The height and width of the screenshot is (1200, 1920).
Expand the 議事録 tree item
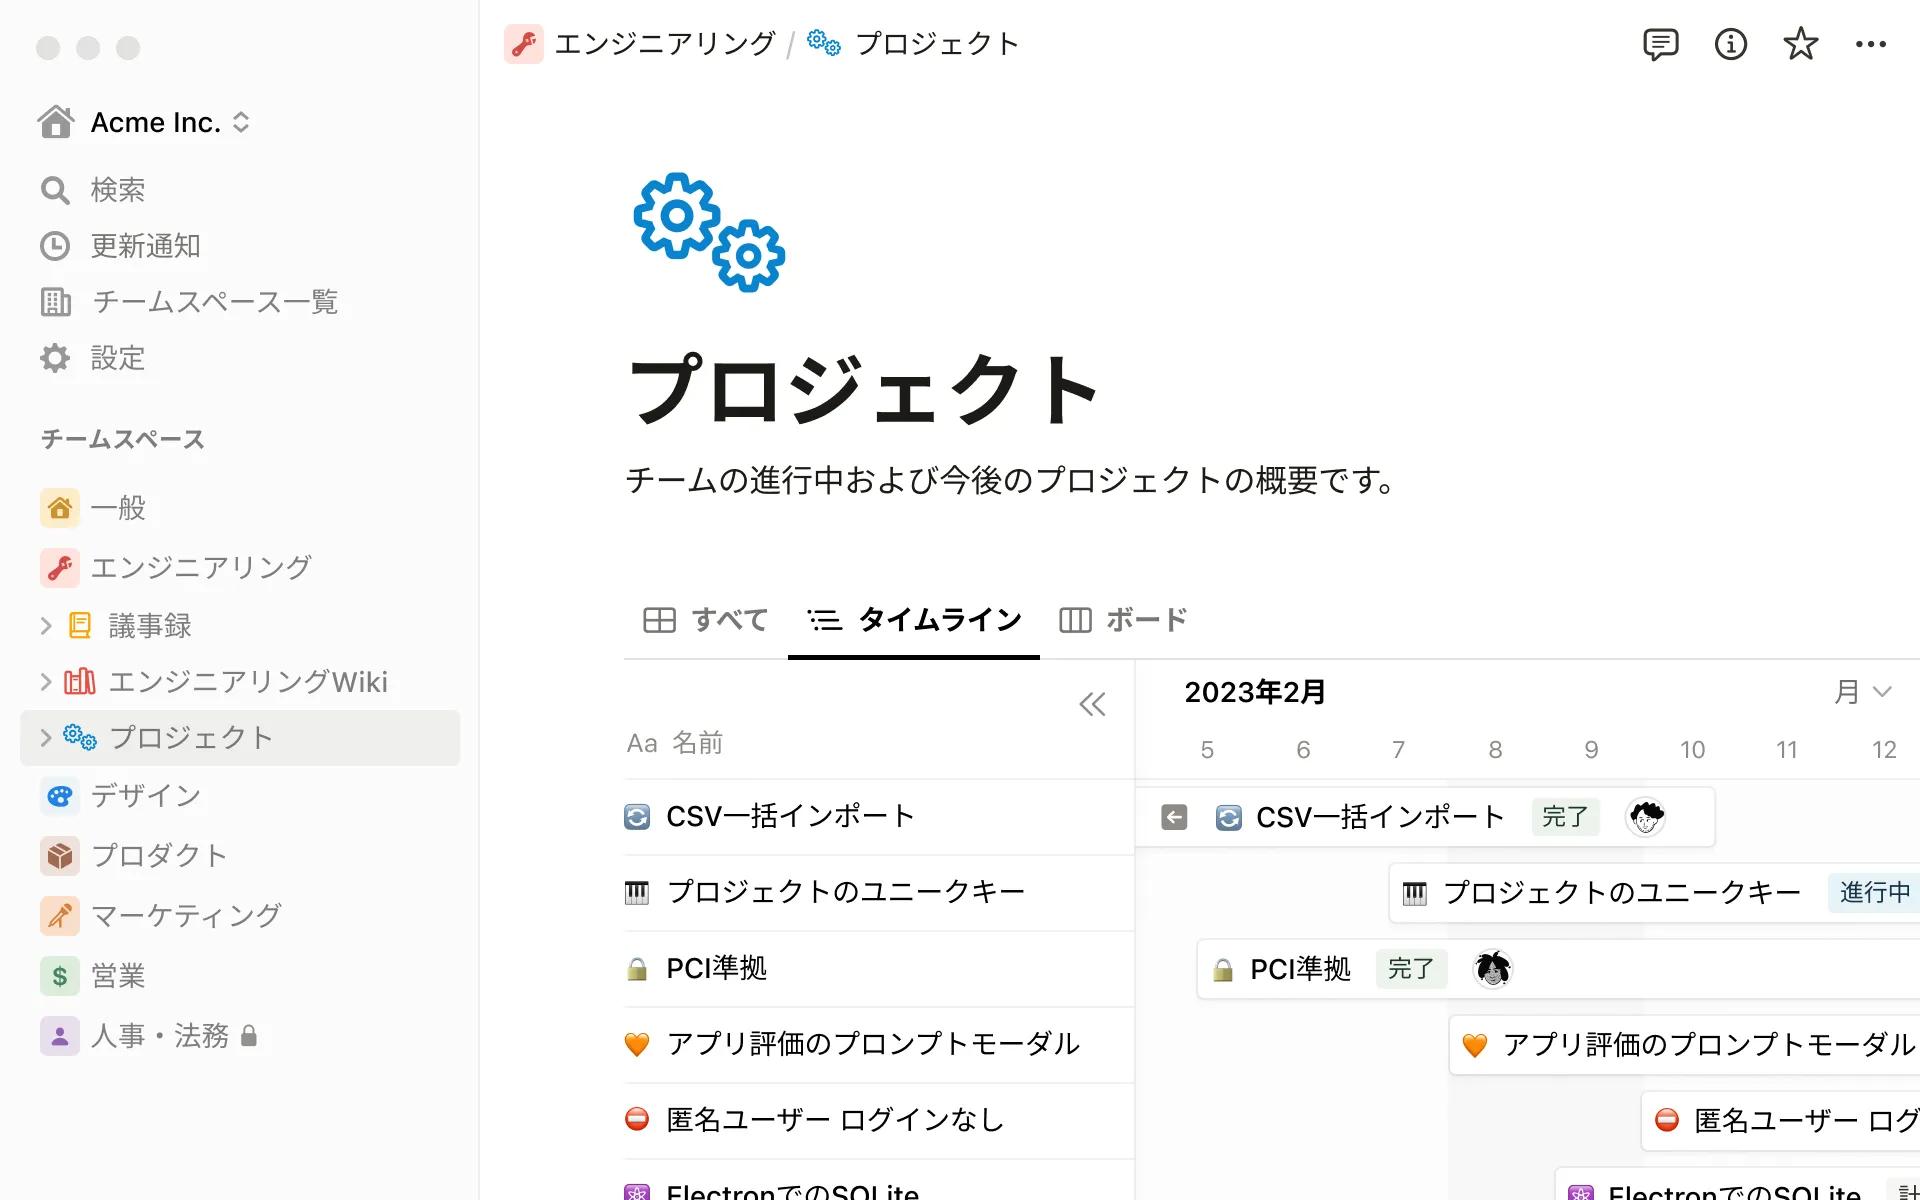pos(46,626)
